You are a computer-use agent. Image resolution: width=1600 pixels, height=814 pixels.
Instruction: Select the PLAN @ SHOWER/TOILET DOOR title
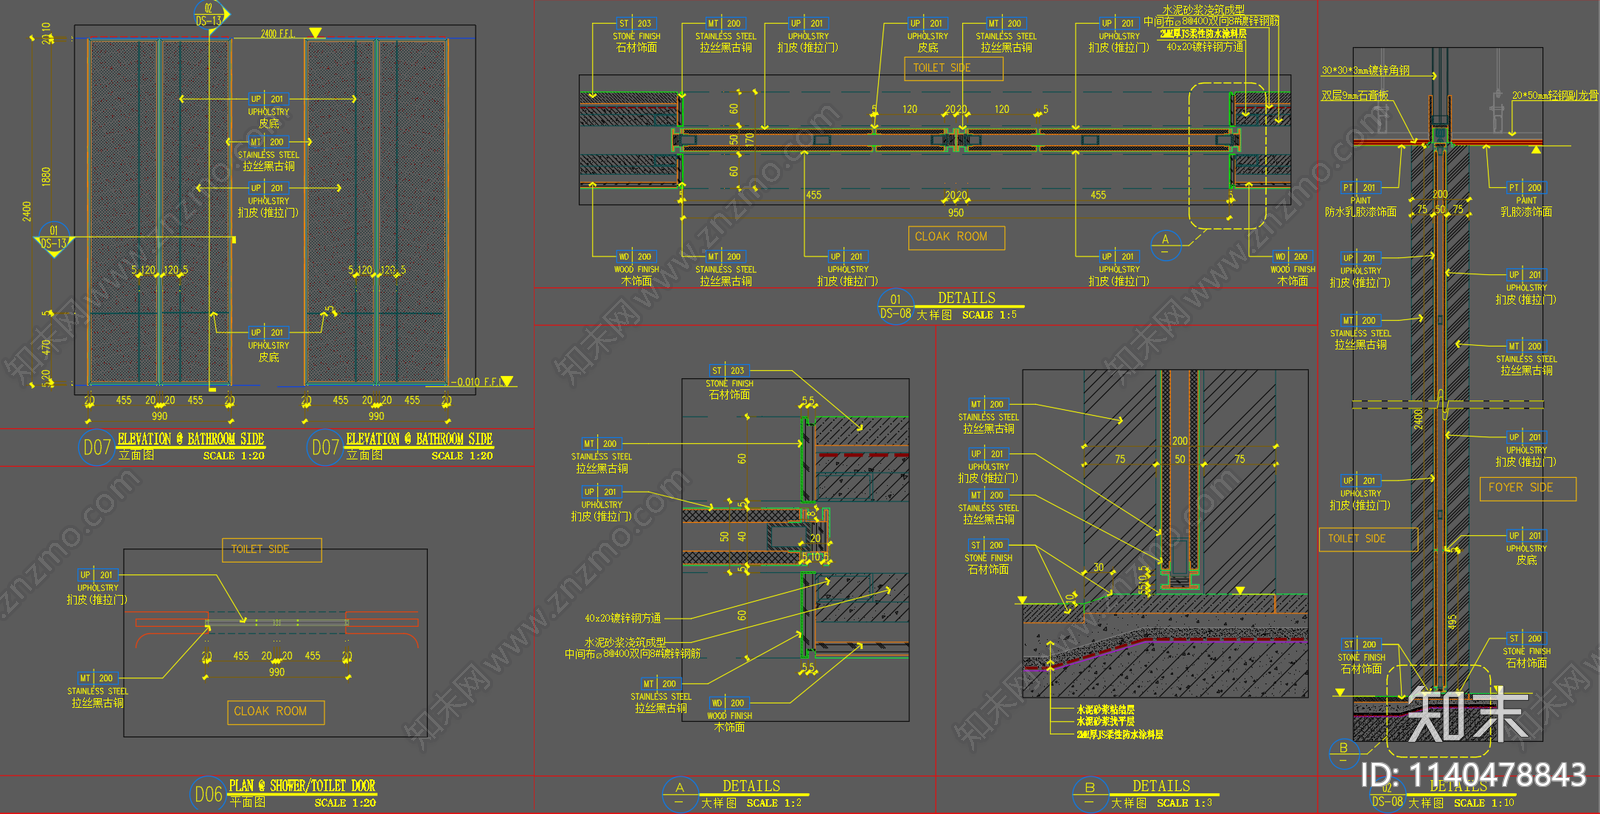click(x=302, y=786)
